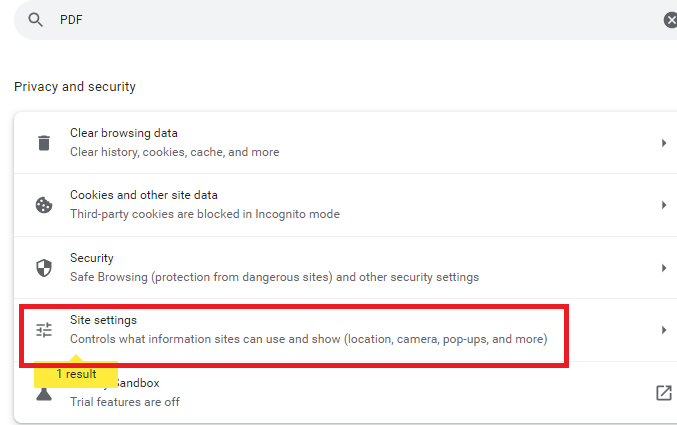The width and height of the screenshot is (677, 425).
Task: Click the Privacy and security heading
Action: click(x=75, y=87)
